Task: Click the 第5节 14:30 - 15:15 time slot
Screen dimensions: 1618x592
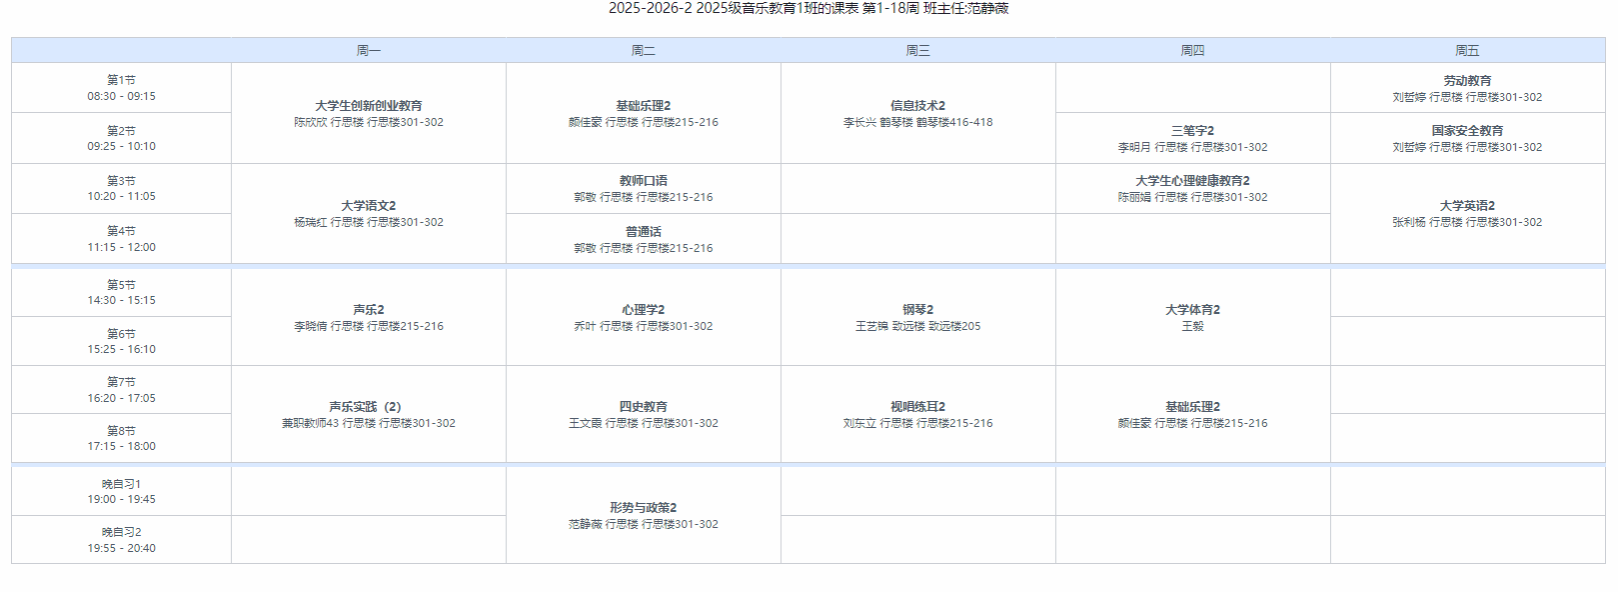Action: point(121,292)
